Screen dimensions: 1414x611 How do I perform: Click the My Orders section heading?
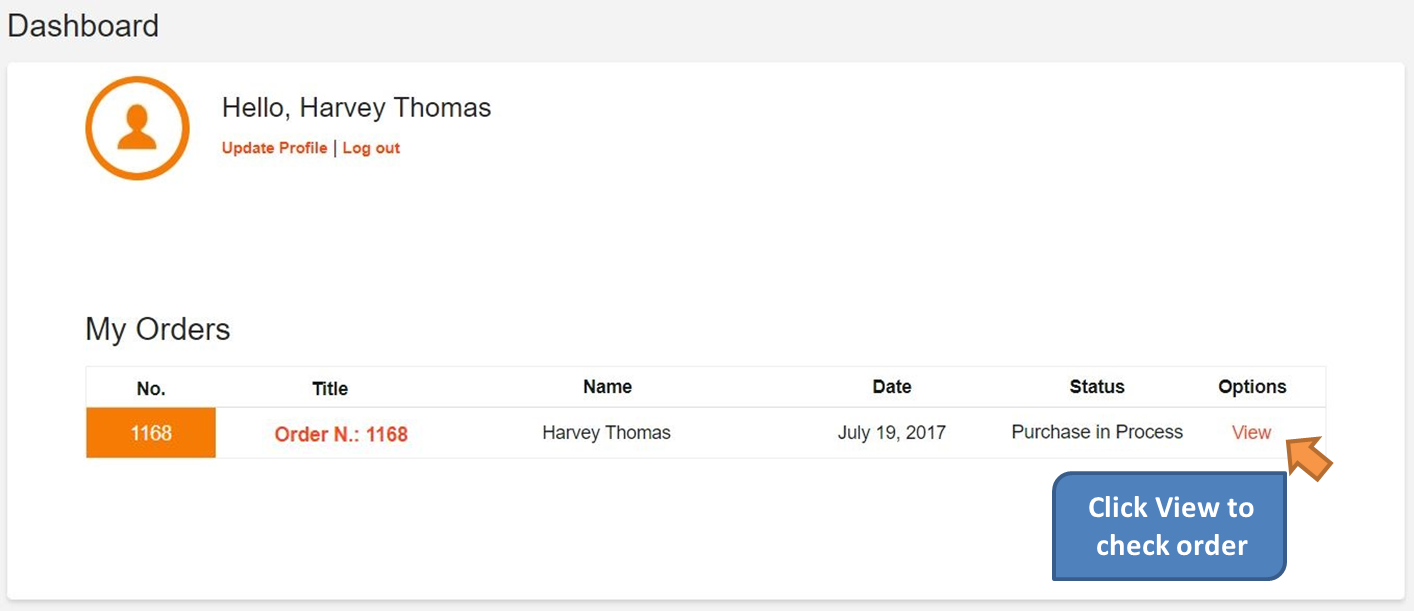pyautogui.click(x=157, y=329)
